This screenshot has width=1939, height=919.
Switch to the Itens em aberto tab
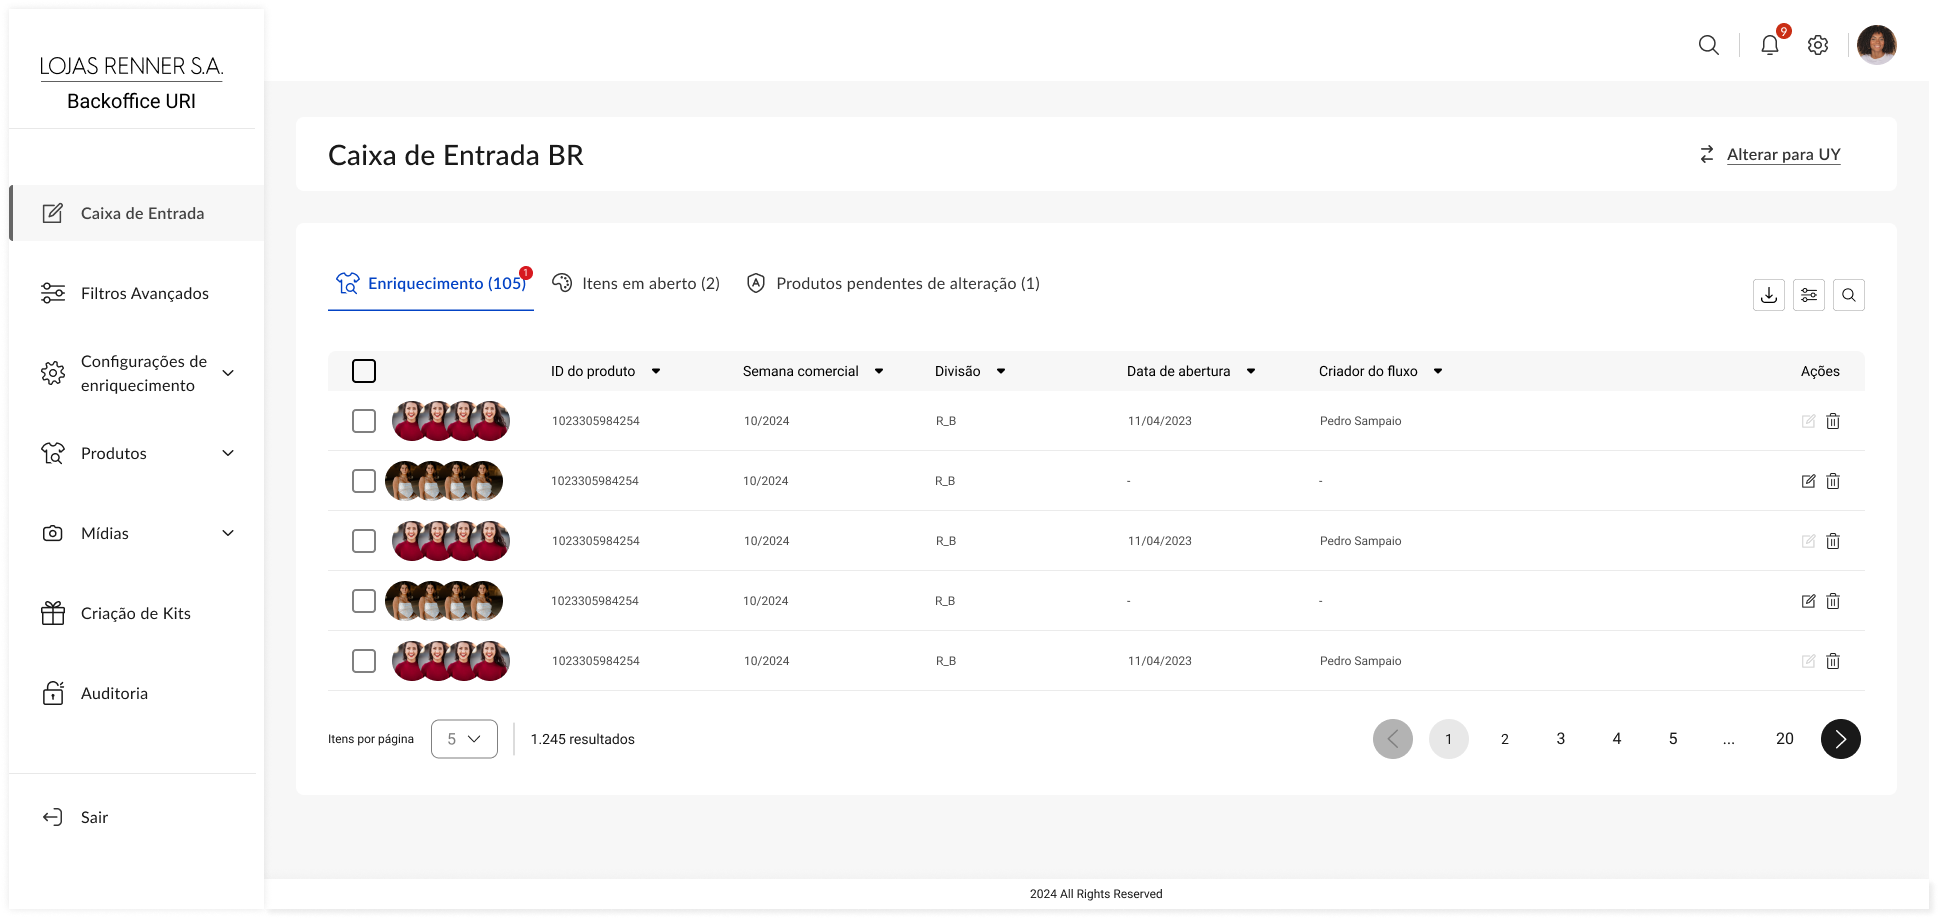(637, 284)
